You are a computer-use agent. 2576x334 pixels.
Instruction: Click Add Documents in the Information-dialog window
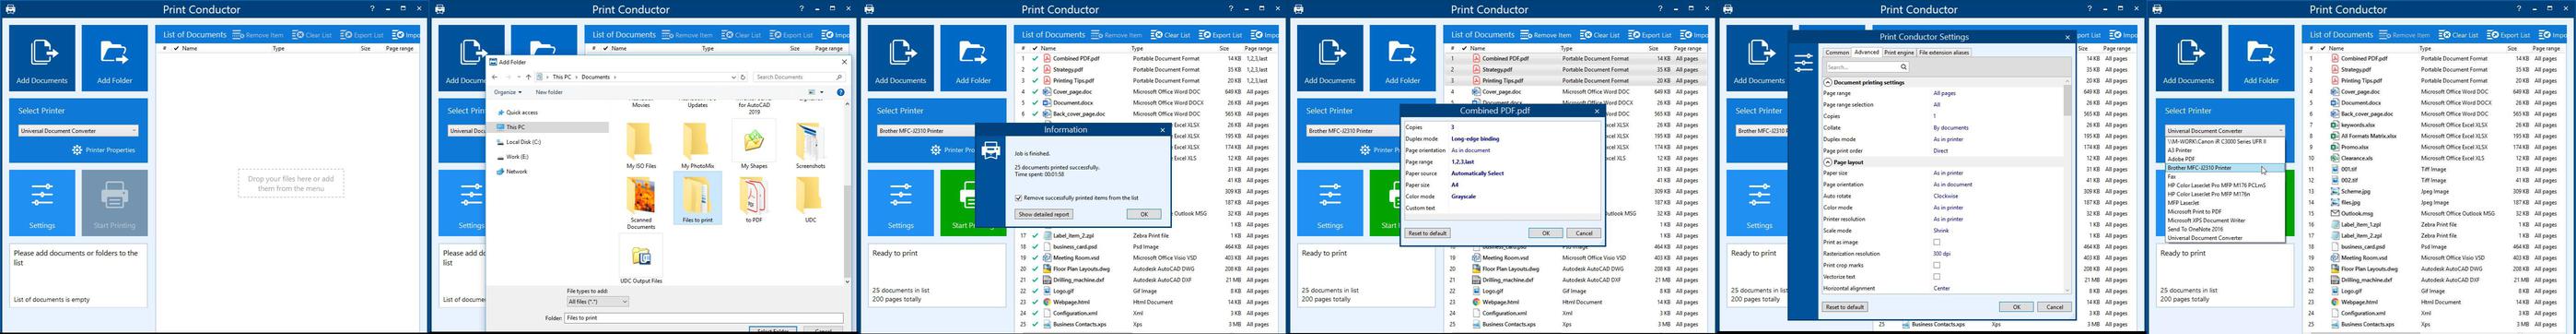click(x=901, y=59)
